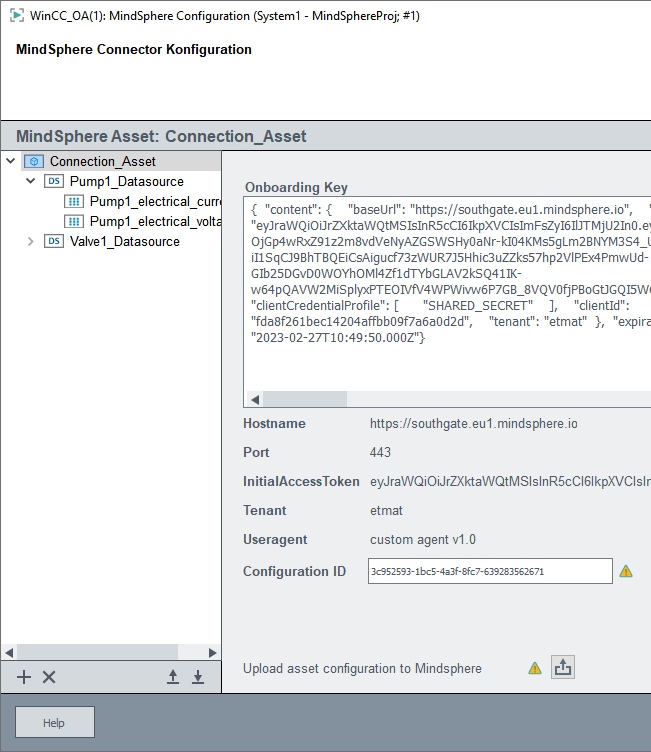Click the delete X icon below tree

[49, 677]
